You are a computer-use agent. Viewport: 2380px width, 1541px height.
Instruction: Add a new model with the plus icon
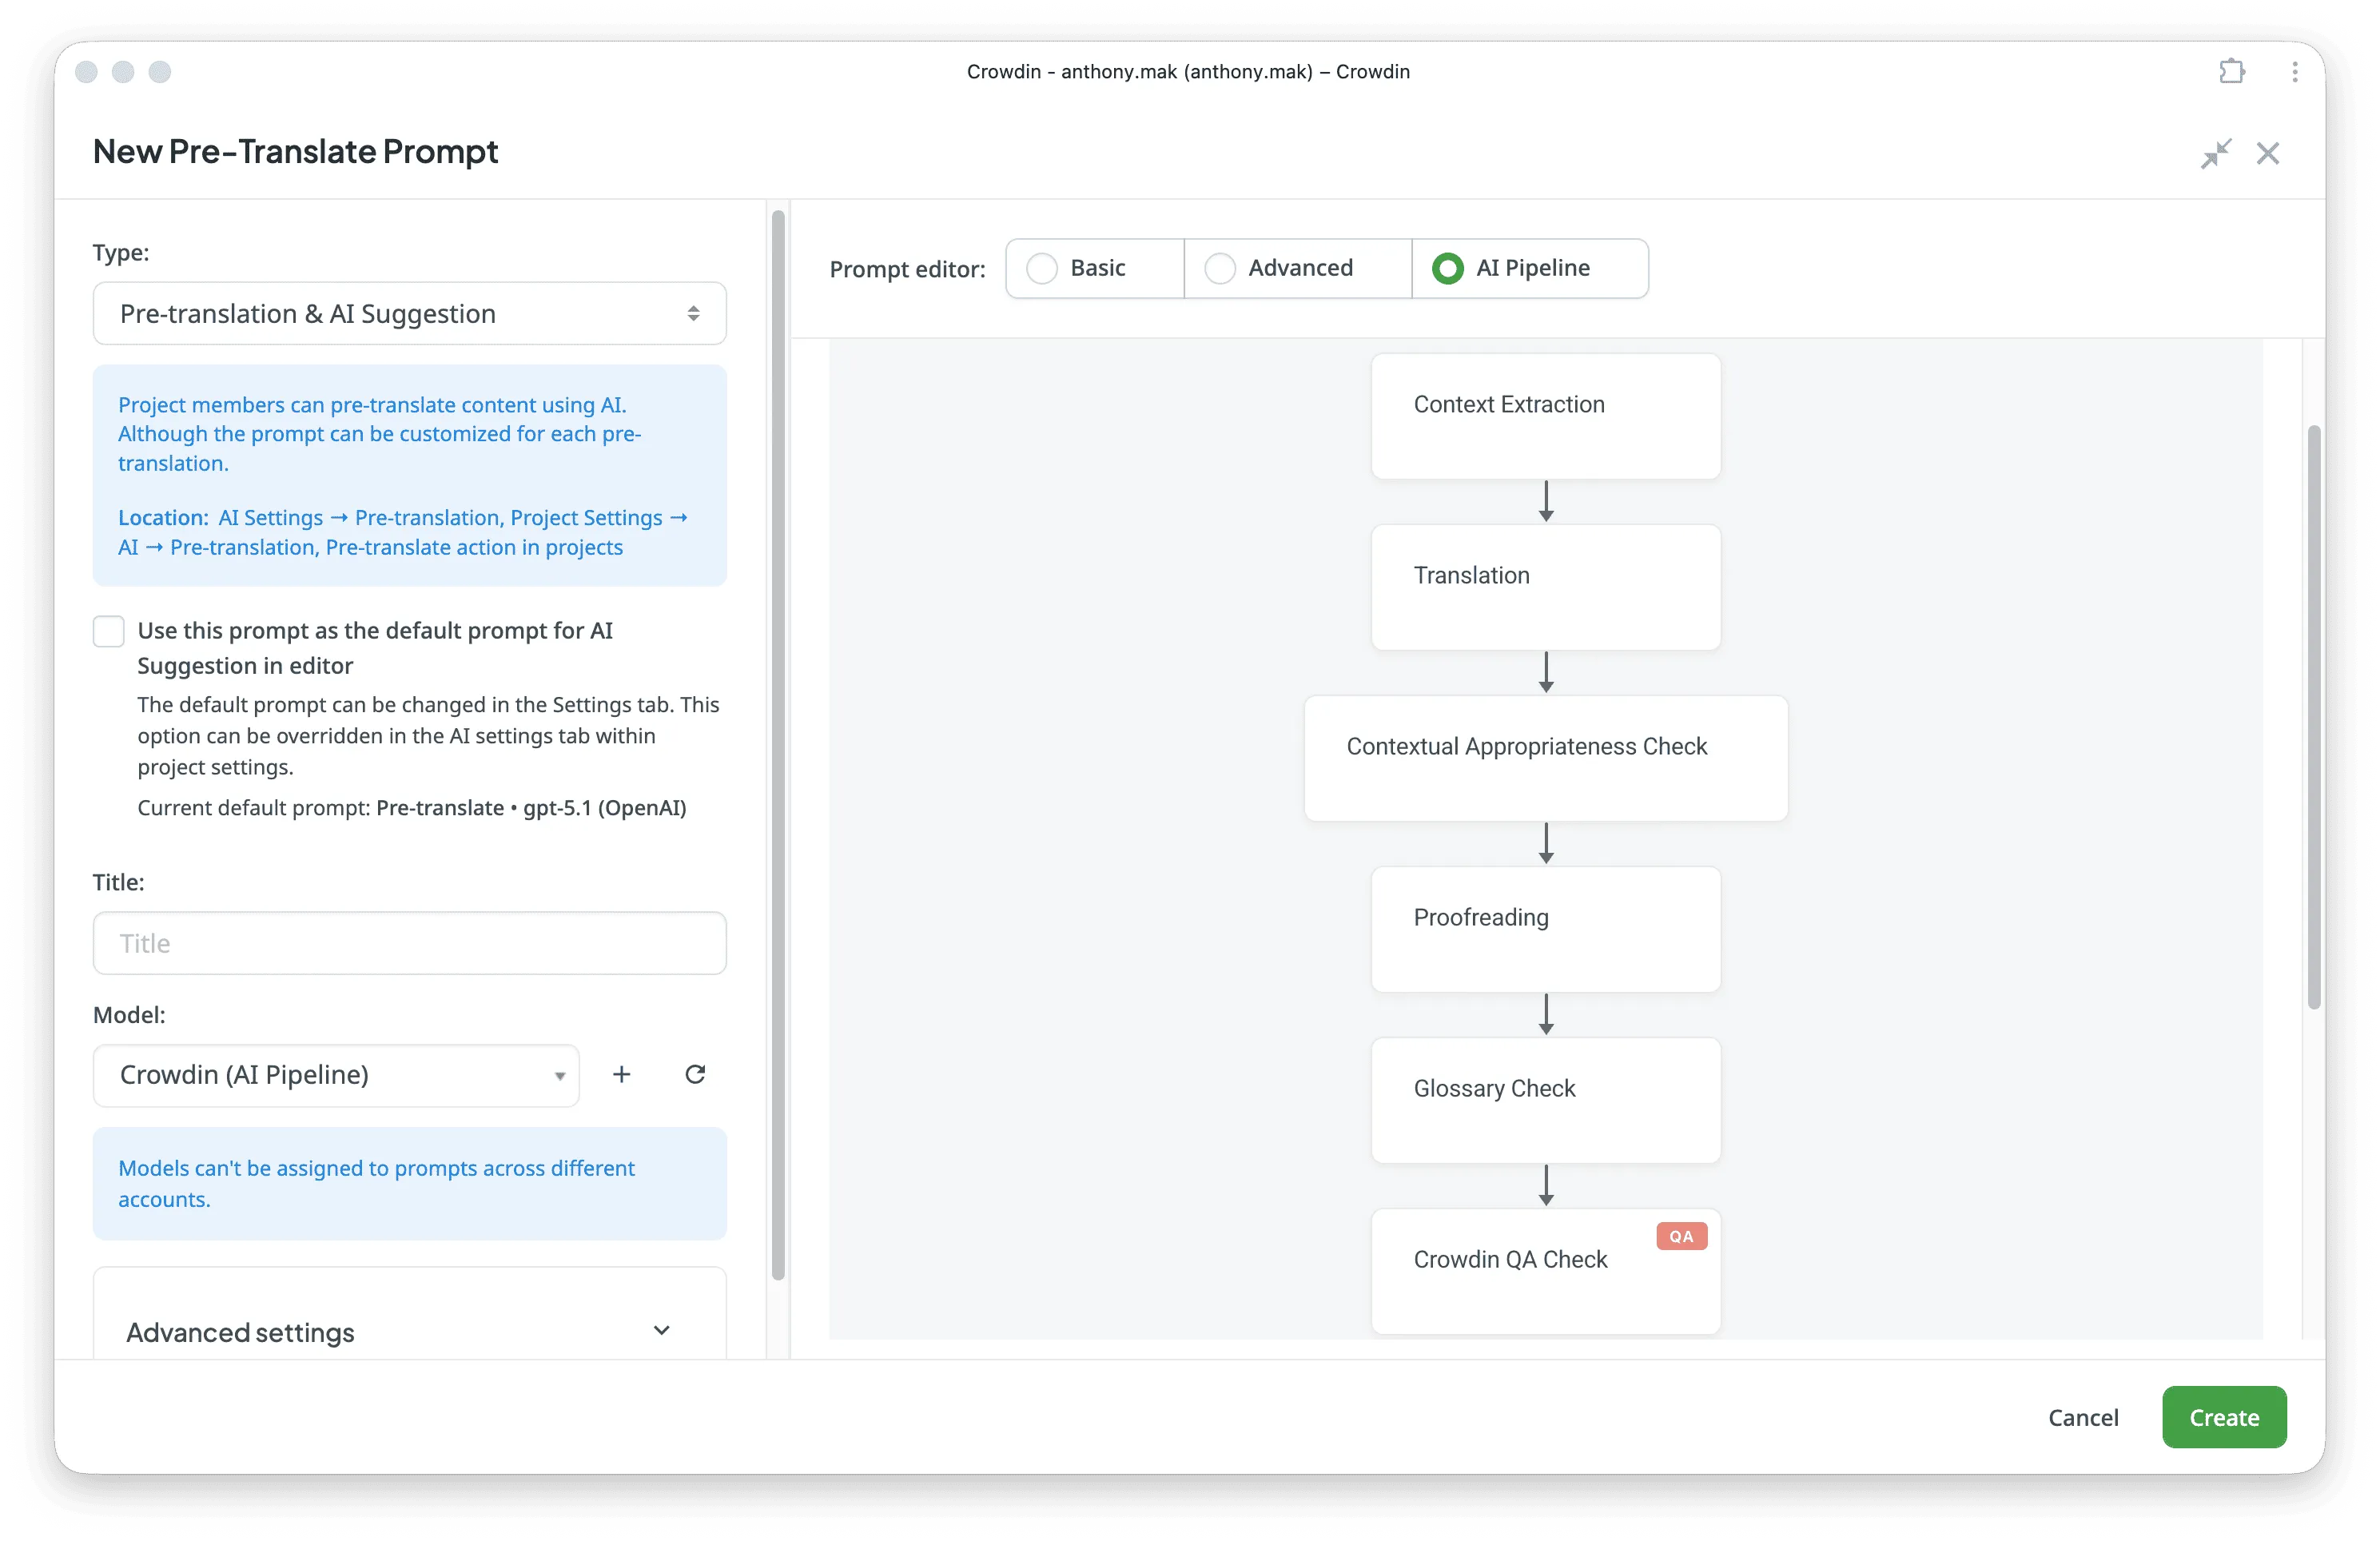click(x=622, y=1075)
